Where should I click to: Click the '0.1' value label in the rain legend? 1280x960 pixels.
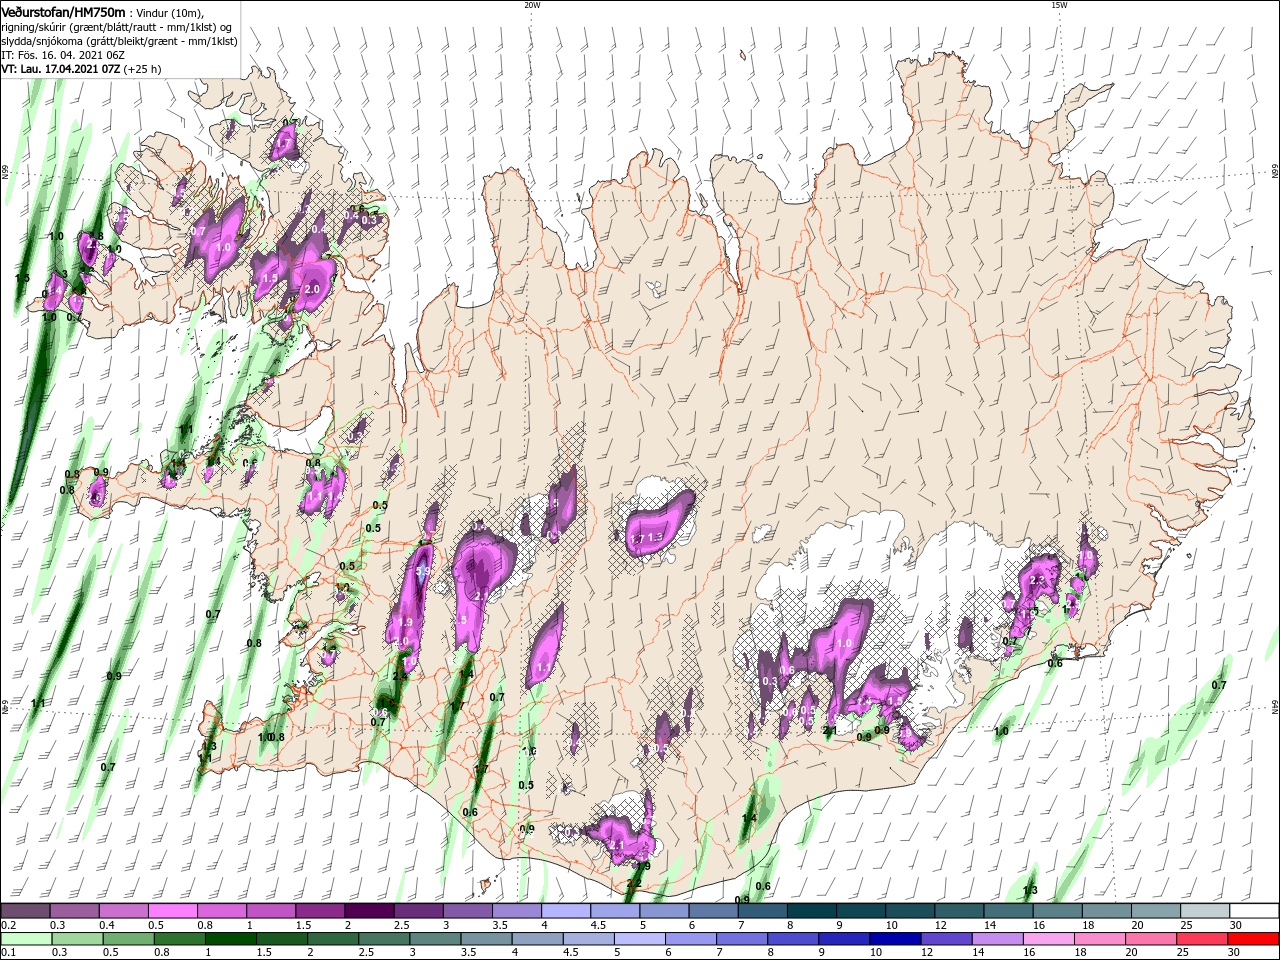(8, 953)
